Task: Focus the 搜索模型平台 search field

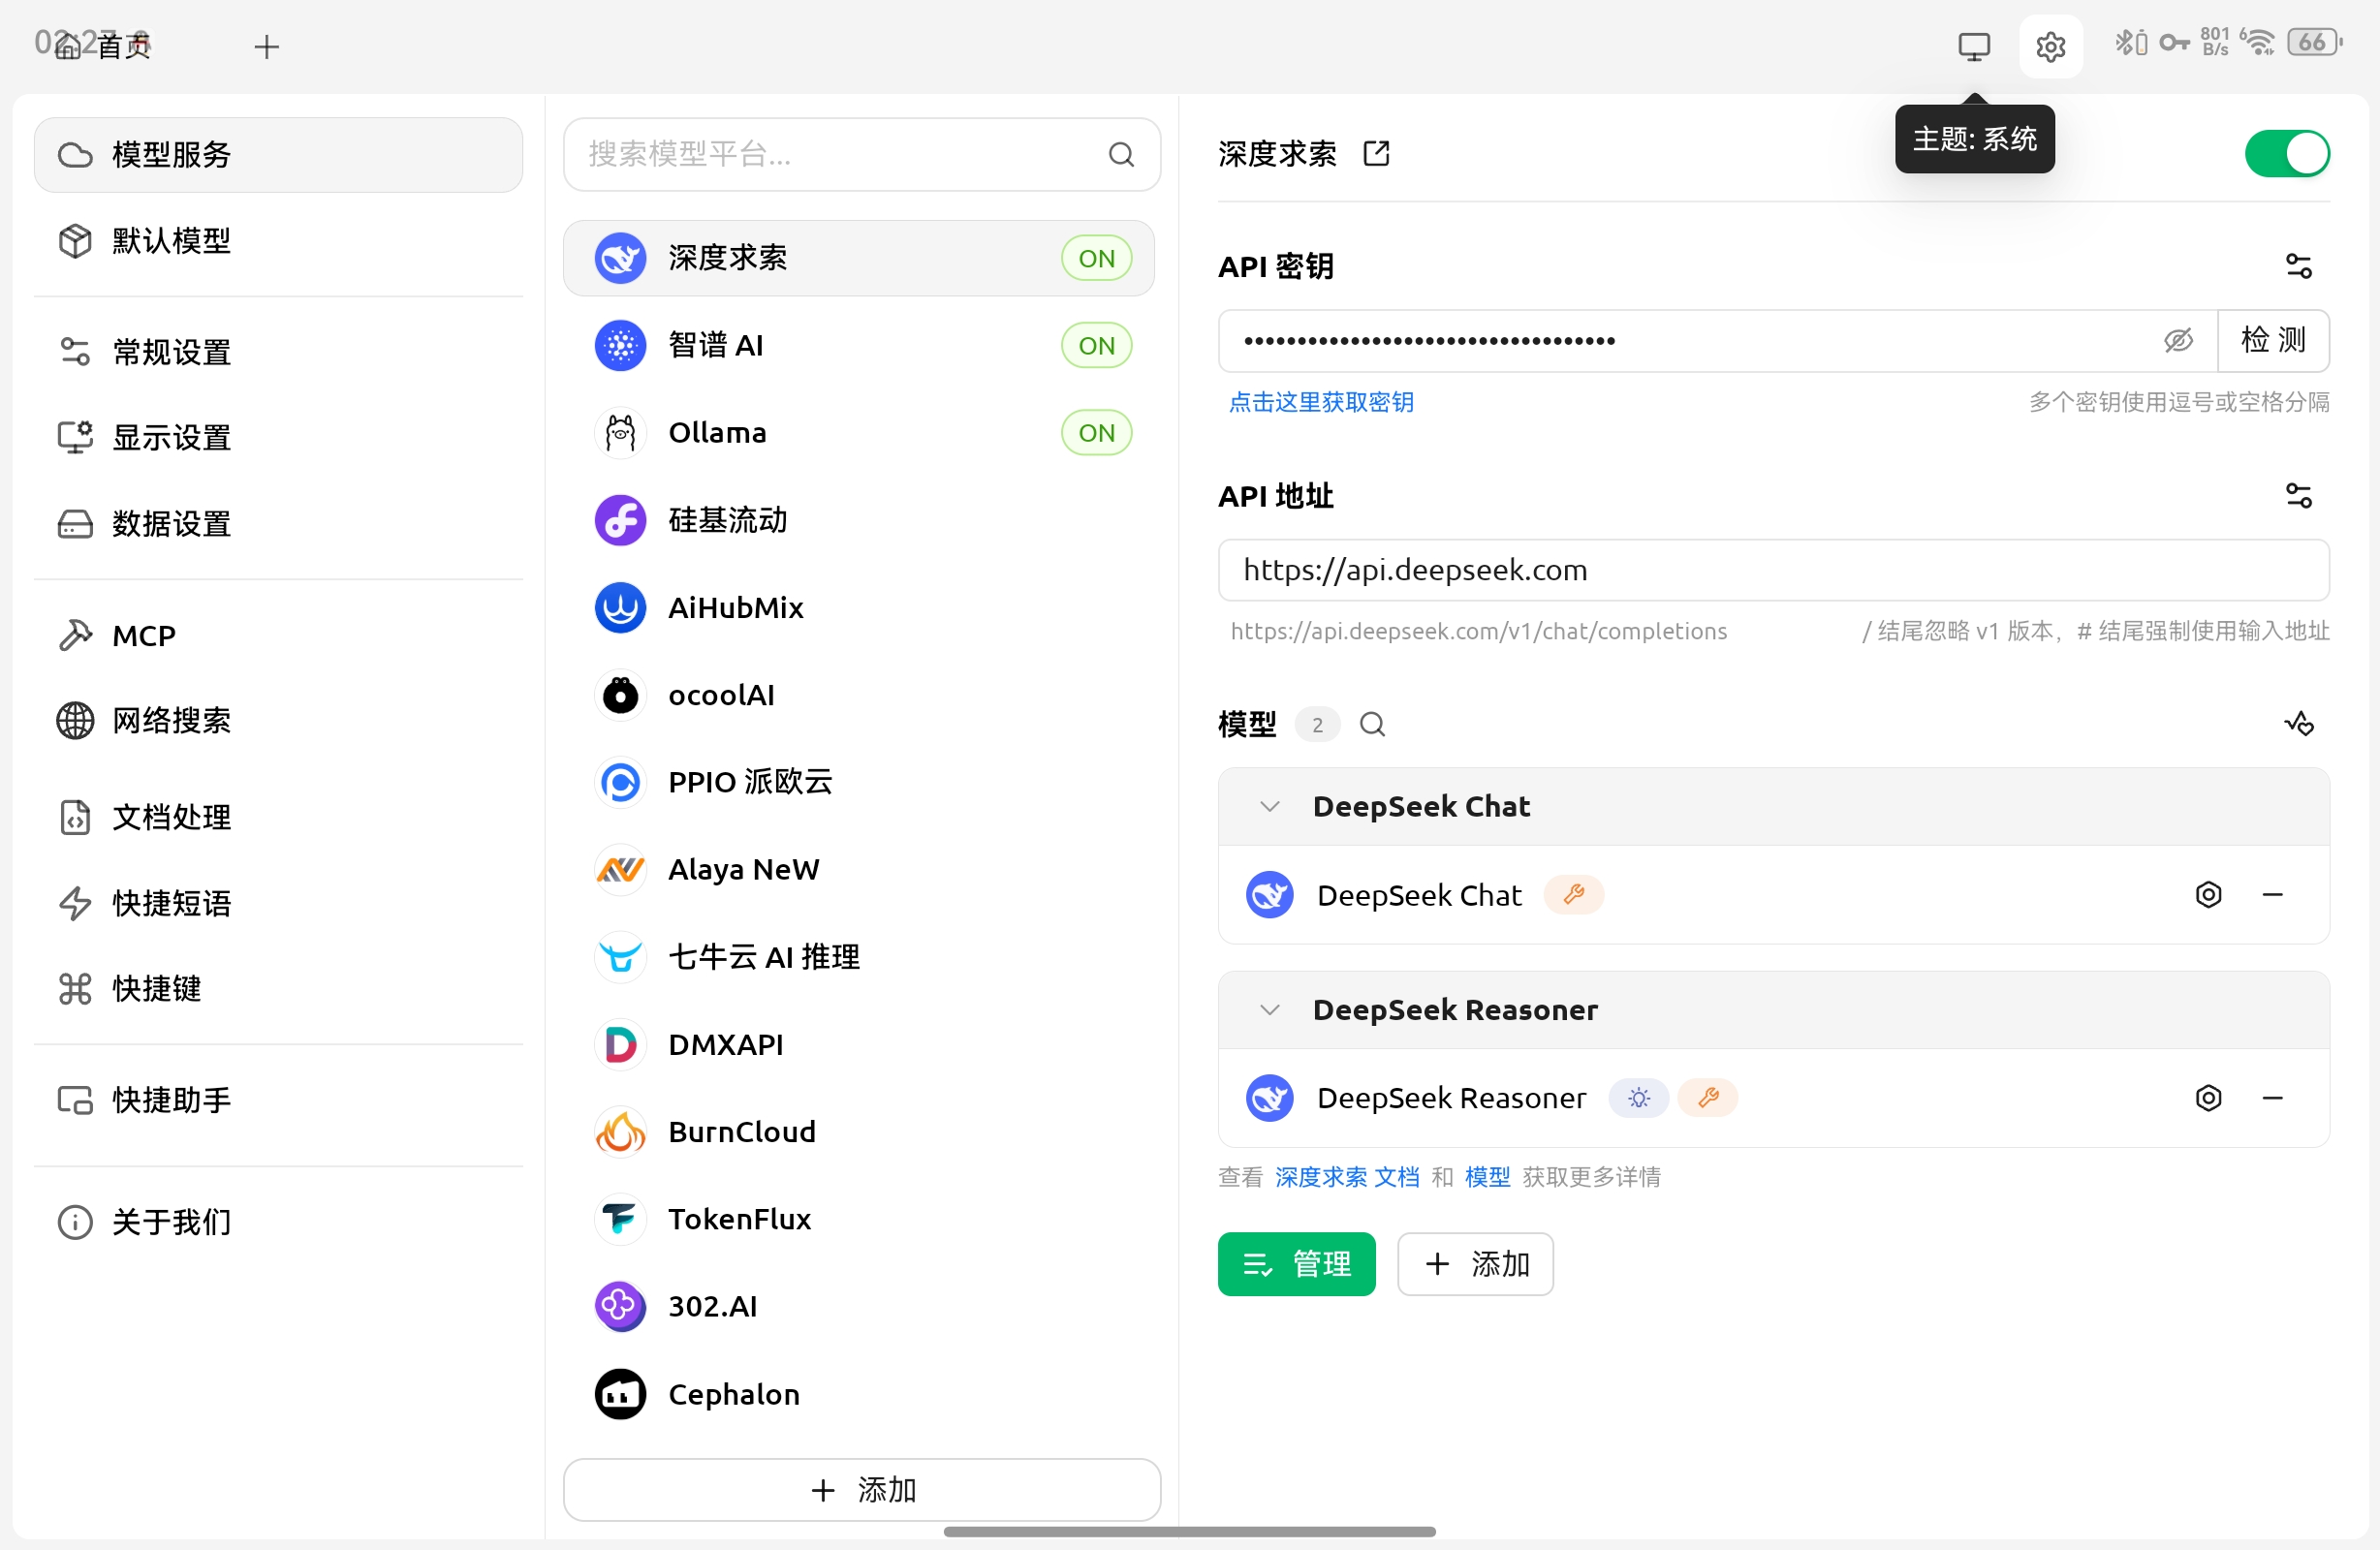Action: click(x=861, y=154)
